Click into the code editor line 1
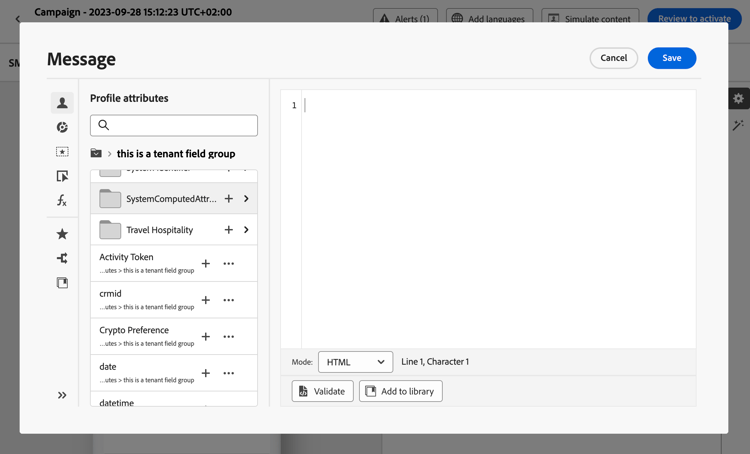The width and height of the screenshot is (750, 454). point(498,105)
